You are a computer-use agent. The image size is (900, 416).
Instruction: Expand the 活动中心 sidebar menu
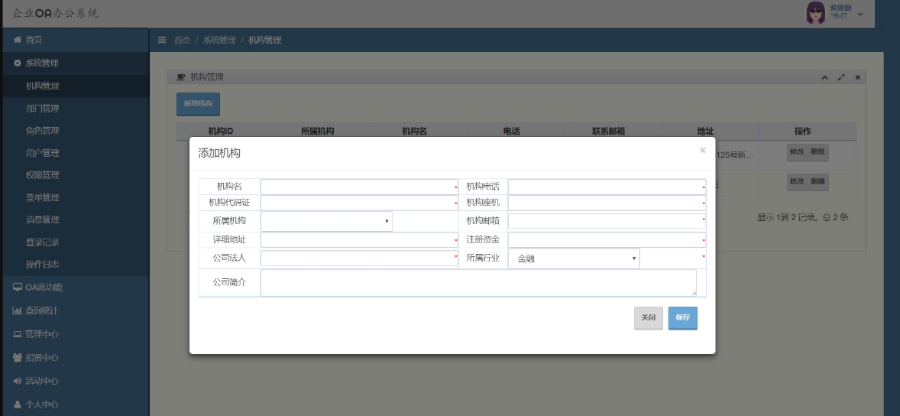point(75,381)
